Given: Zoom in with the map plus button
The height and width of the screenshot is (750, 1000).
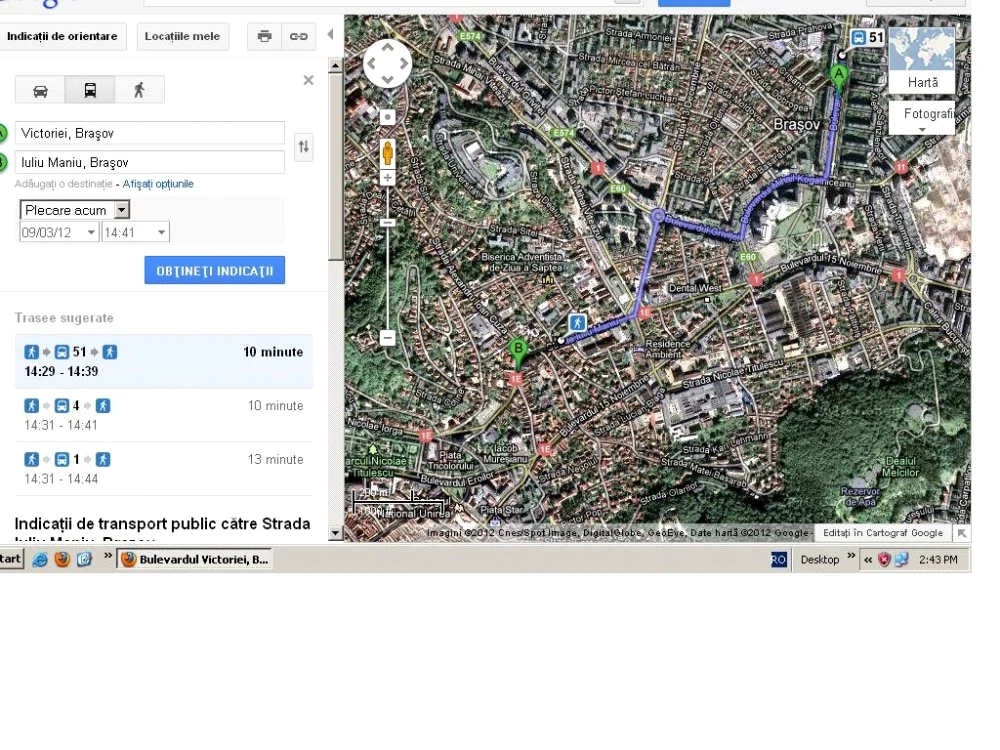Looking at the screenshot, I should coord(387,178).
